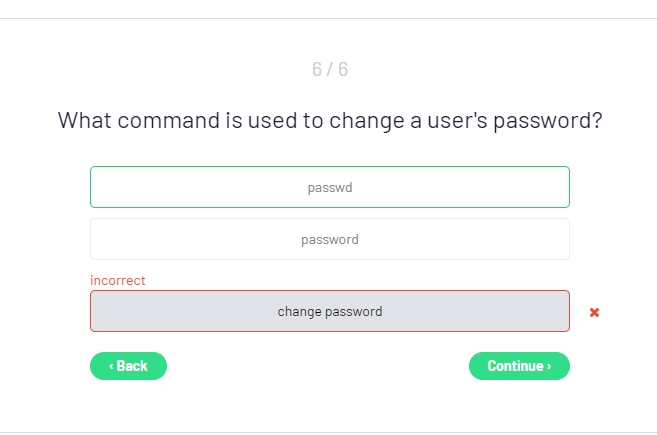This screenshot has height=435, width=657.
Task: Select the 'passwd' answer option
Action: (x=330, y=187)
